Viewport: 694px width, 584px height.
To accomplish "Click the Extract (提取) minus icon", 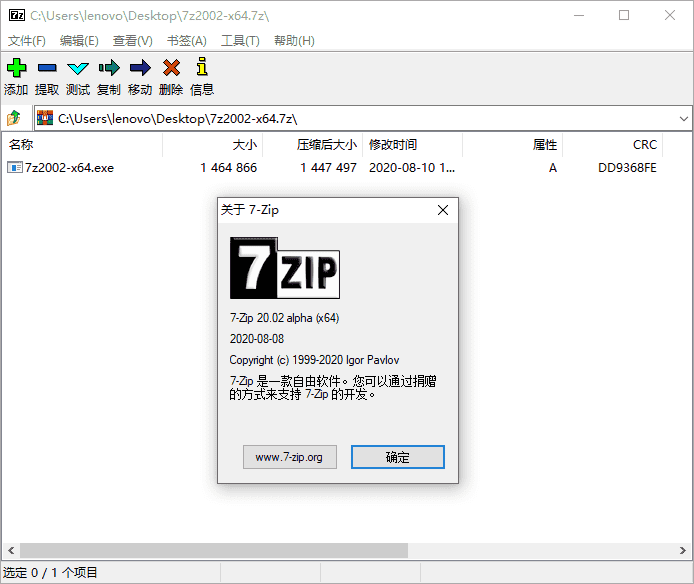I will click(47, 68).
